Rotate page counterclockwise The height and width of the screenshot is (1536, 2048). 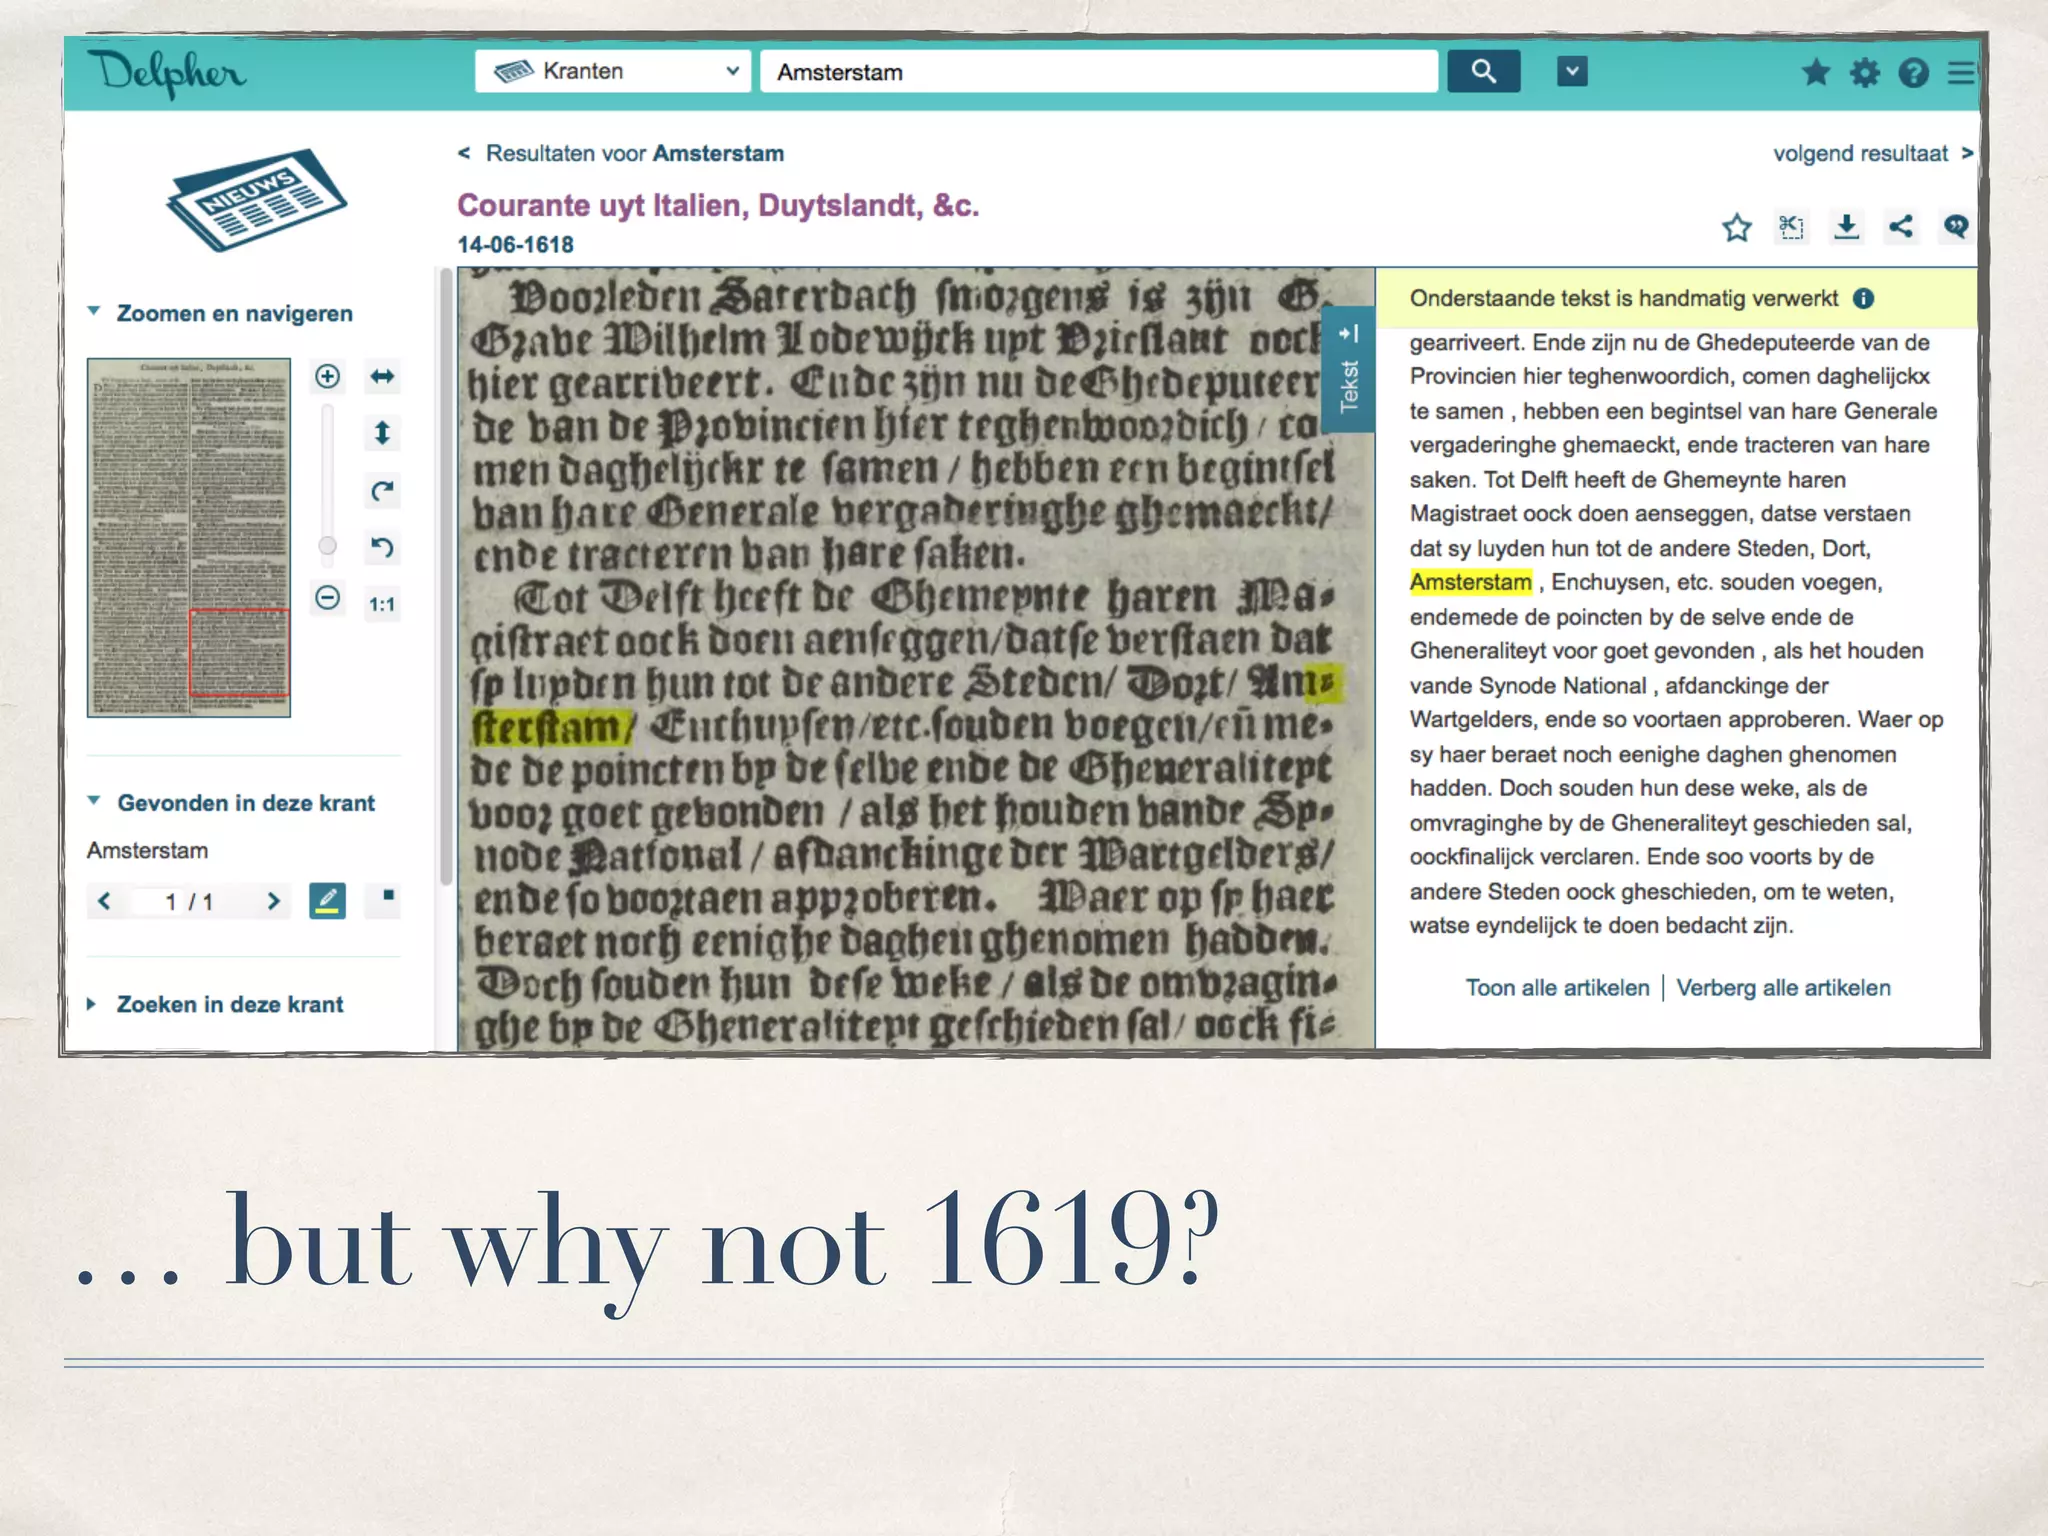pyautogui.click(x=382, y=547)
